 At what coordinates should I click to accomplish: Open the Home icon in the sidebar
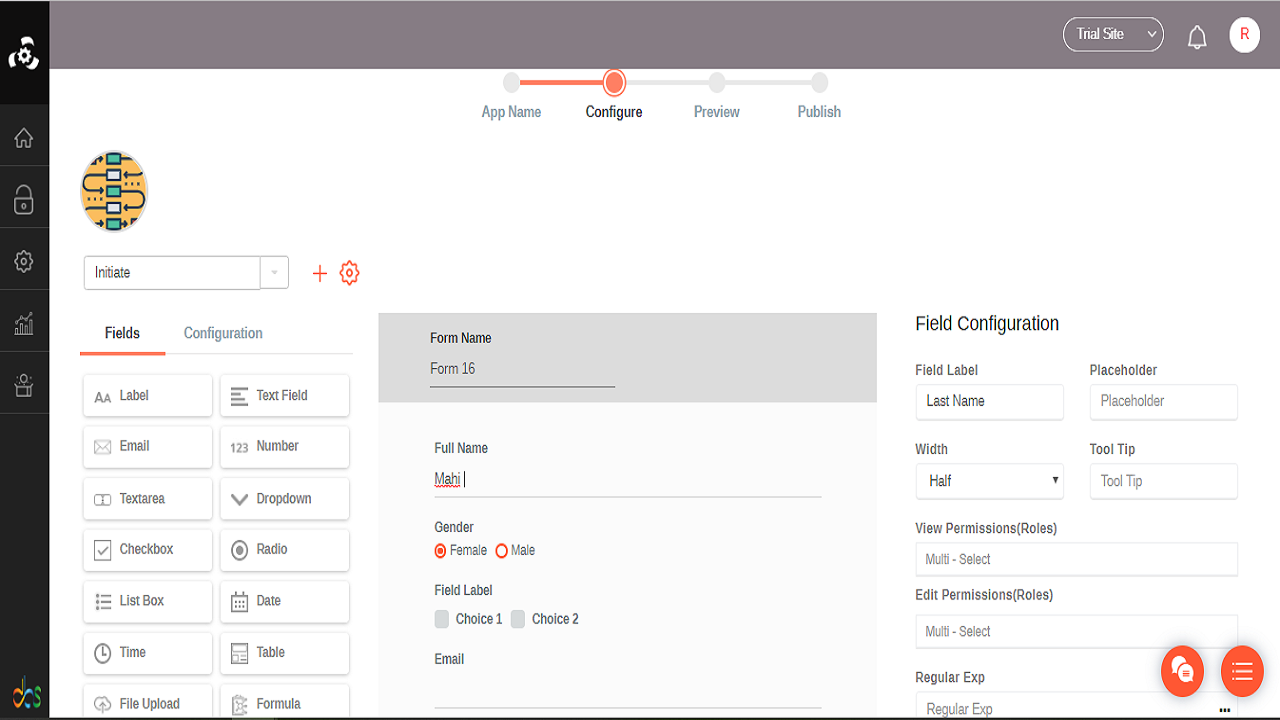click(24, 137)
